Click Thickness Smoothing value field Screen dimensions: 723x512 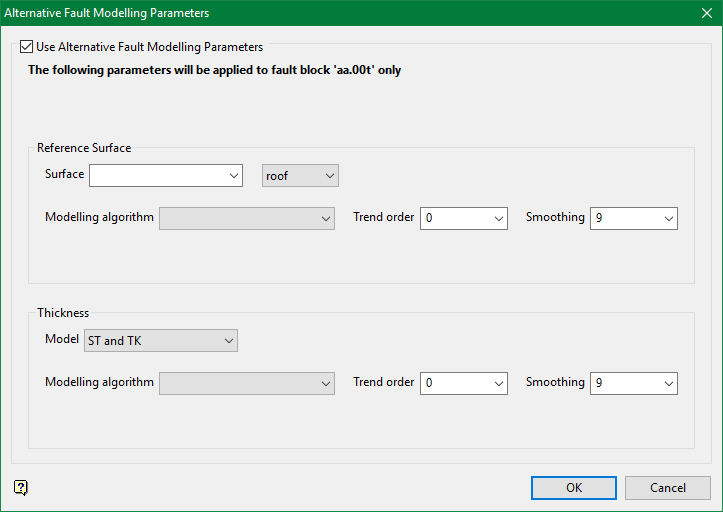[x=624, y=383]
